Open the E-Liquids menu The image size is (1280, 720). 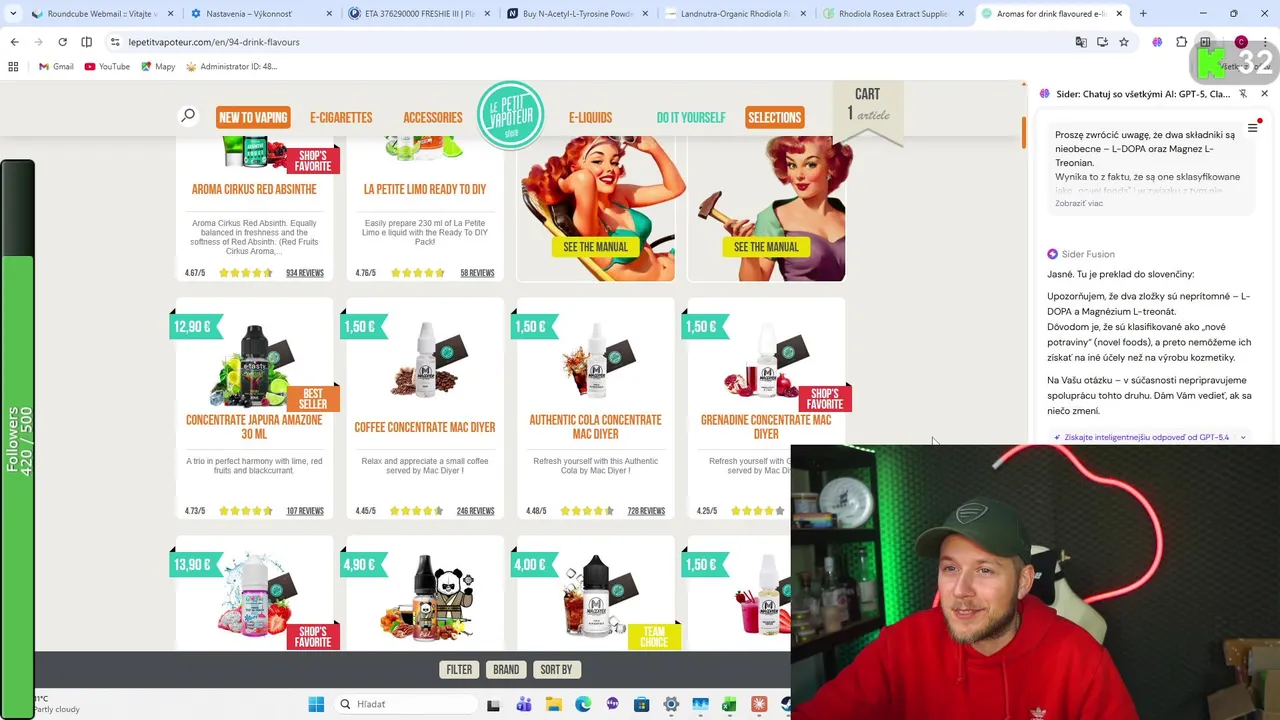590,117
